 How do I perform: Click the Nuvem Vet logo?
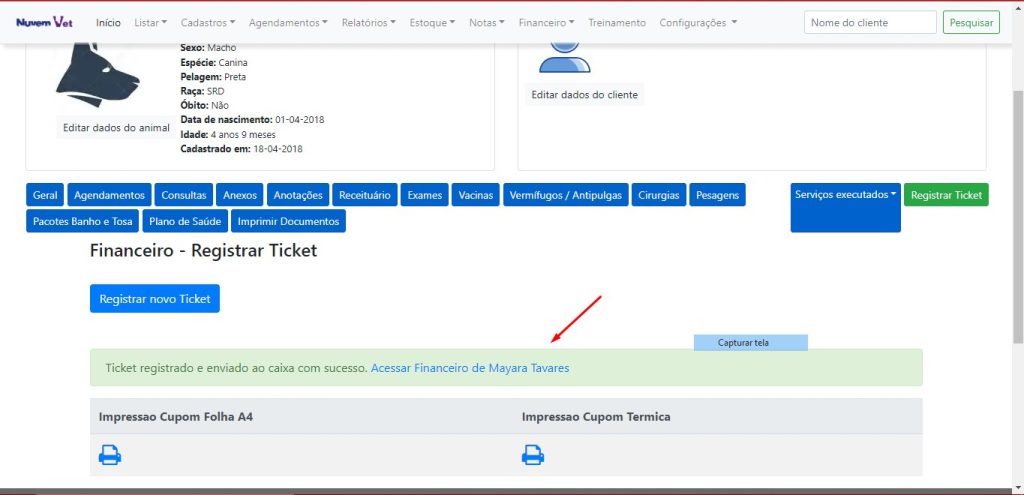coord(44,22)
